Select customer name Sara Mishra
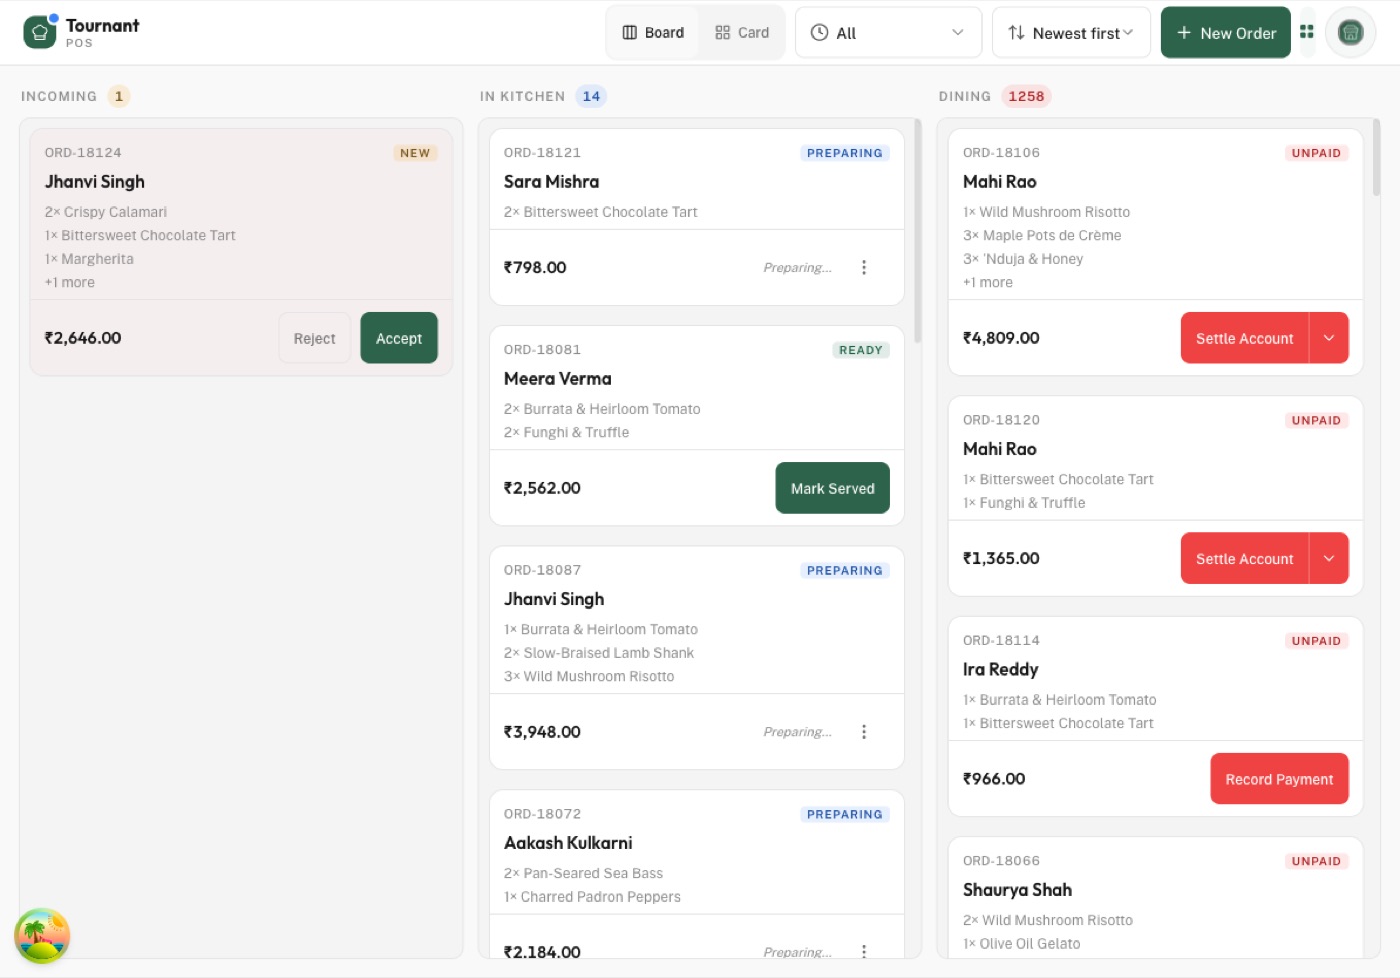Image resolution: width=1400 pixels, height=978 pixels. [x=551, y=182]
